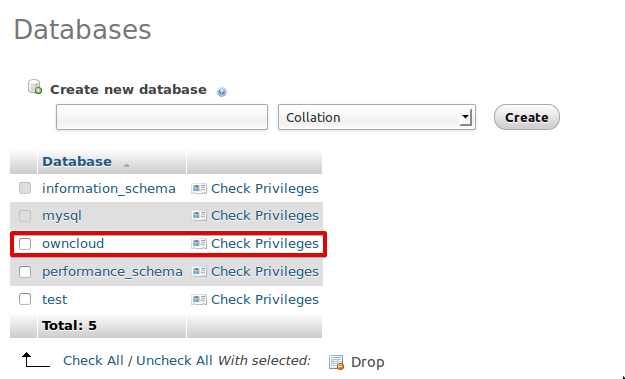The image size is (625, 379).
Task: Click Check All link
Action: (93, 360)
